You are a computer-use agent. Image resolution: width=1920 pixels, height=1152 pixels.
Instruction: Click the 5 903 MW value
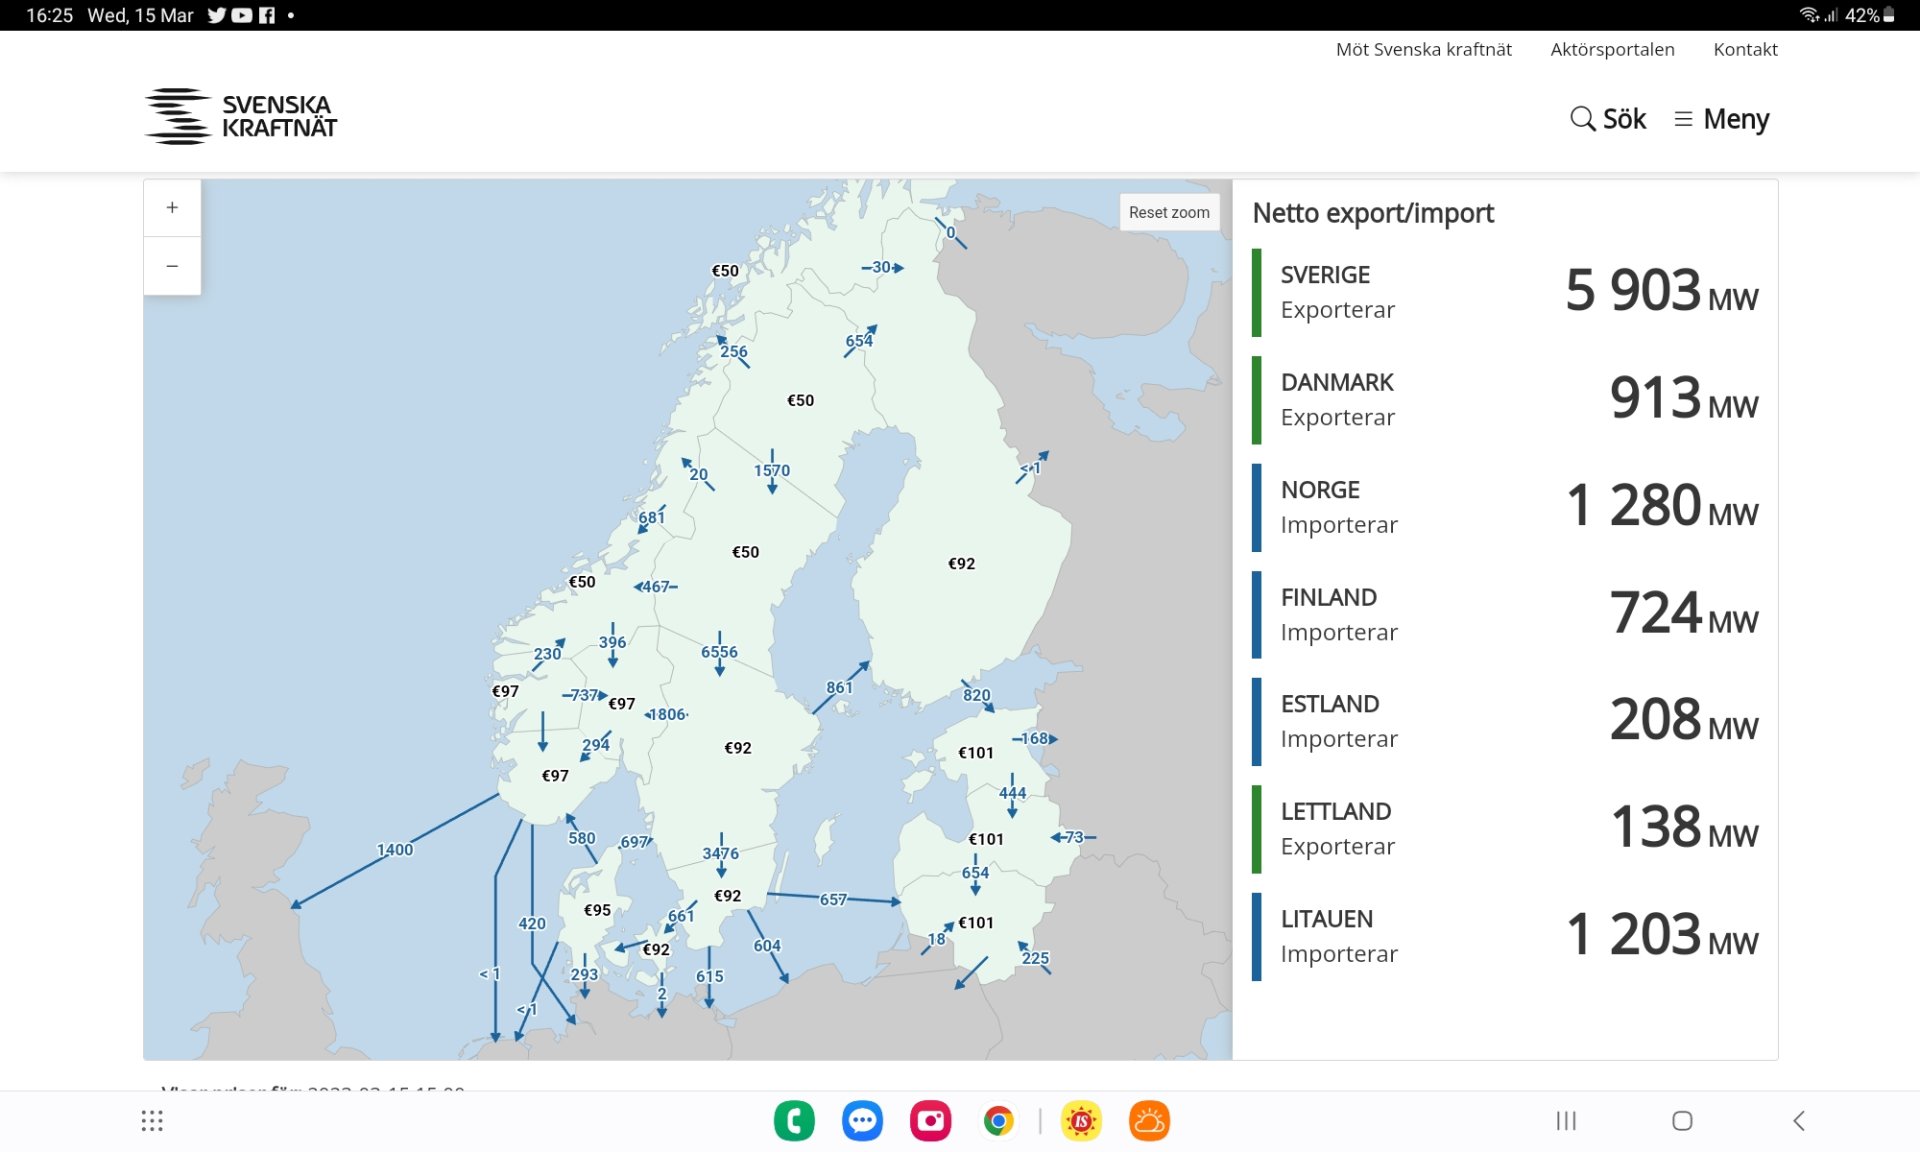tap(1661, 291)
